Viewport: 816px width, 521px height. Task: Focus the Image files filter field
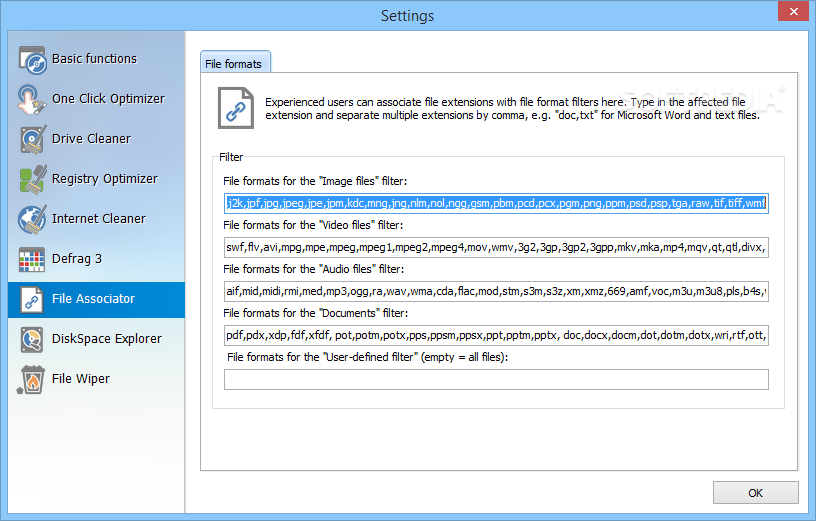(496, 203)
